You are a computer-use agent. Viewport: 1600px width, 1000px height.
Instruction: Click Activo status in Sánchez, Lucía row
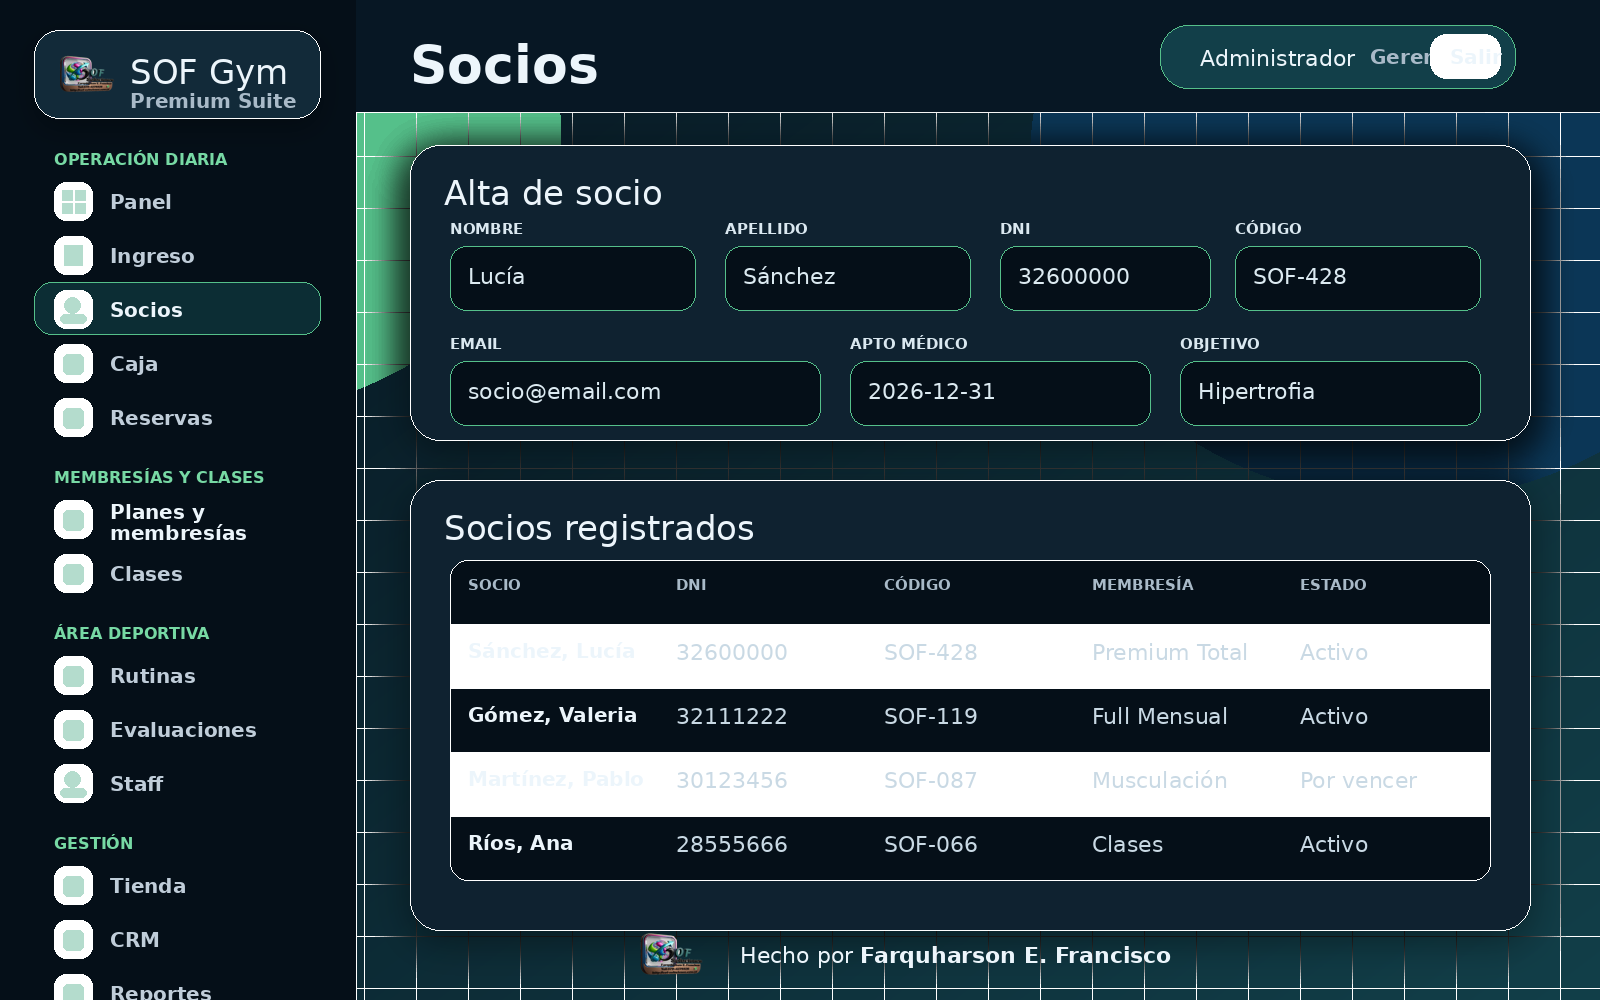pos(1333,653)
